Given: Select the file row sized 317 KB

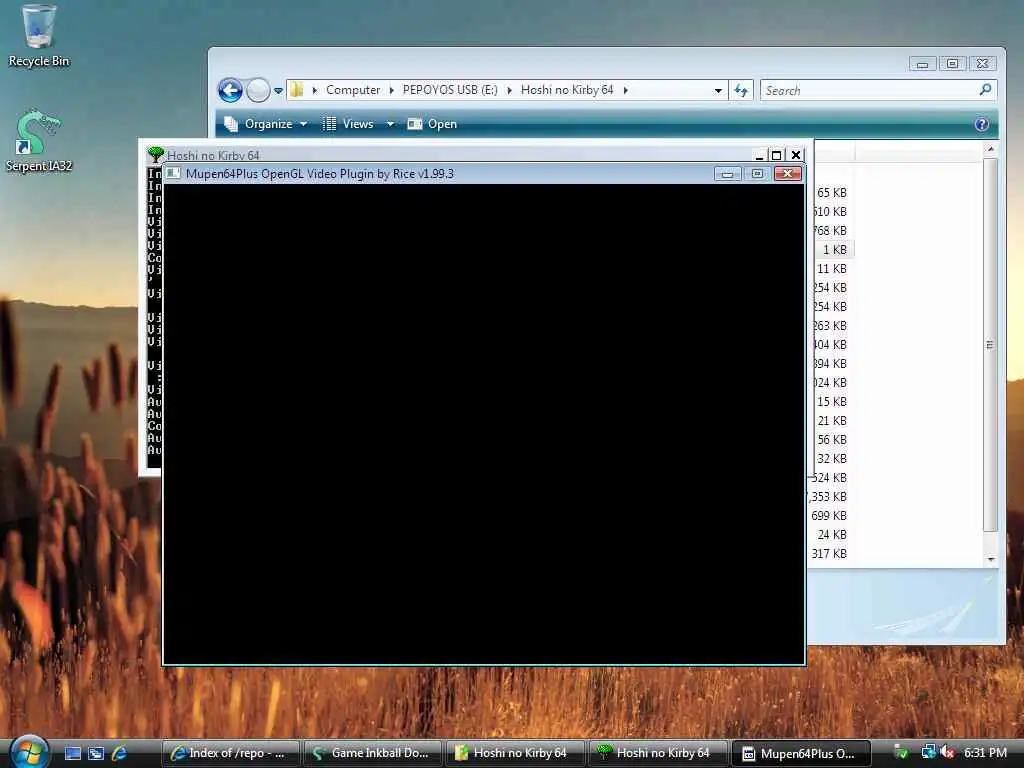Looking at the screenshot, I should click(829, 553).
